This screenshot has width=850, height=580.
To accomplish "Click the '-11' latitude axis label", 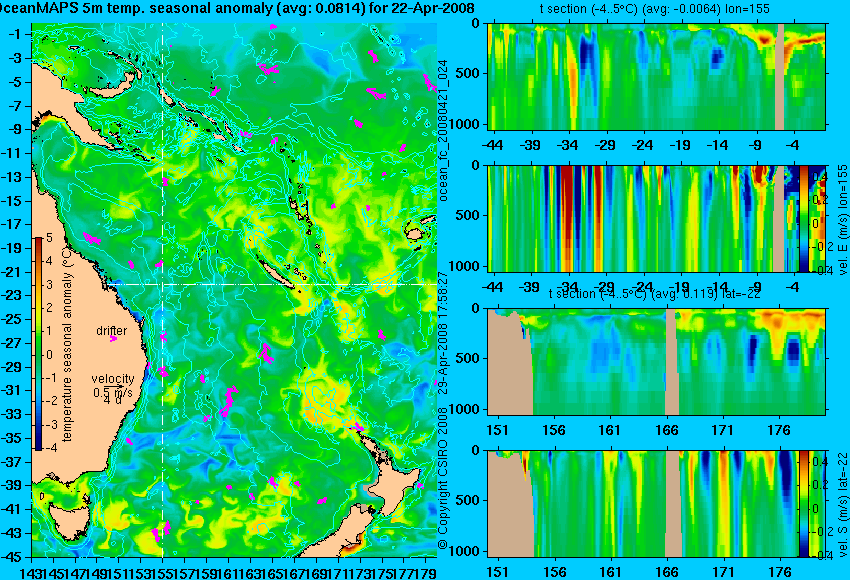I will [13, 153].
